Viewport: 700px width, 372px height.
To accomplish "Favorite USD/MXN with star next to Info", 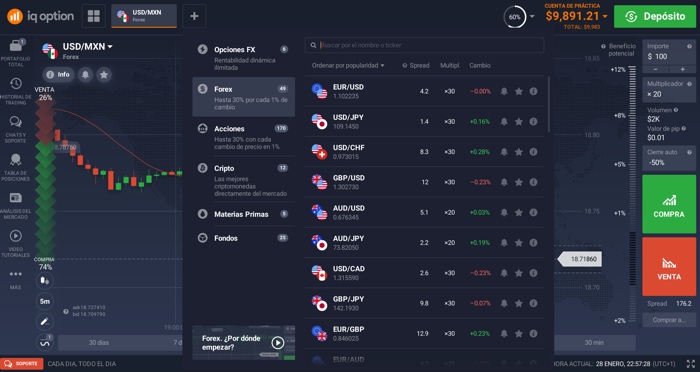I will [104, 75].
